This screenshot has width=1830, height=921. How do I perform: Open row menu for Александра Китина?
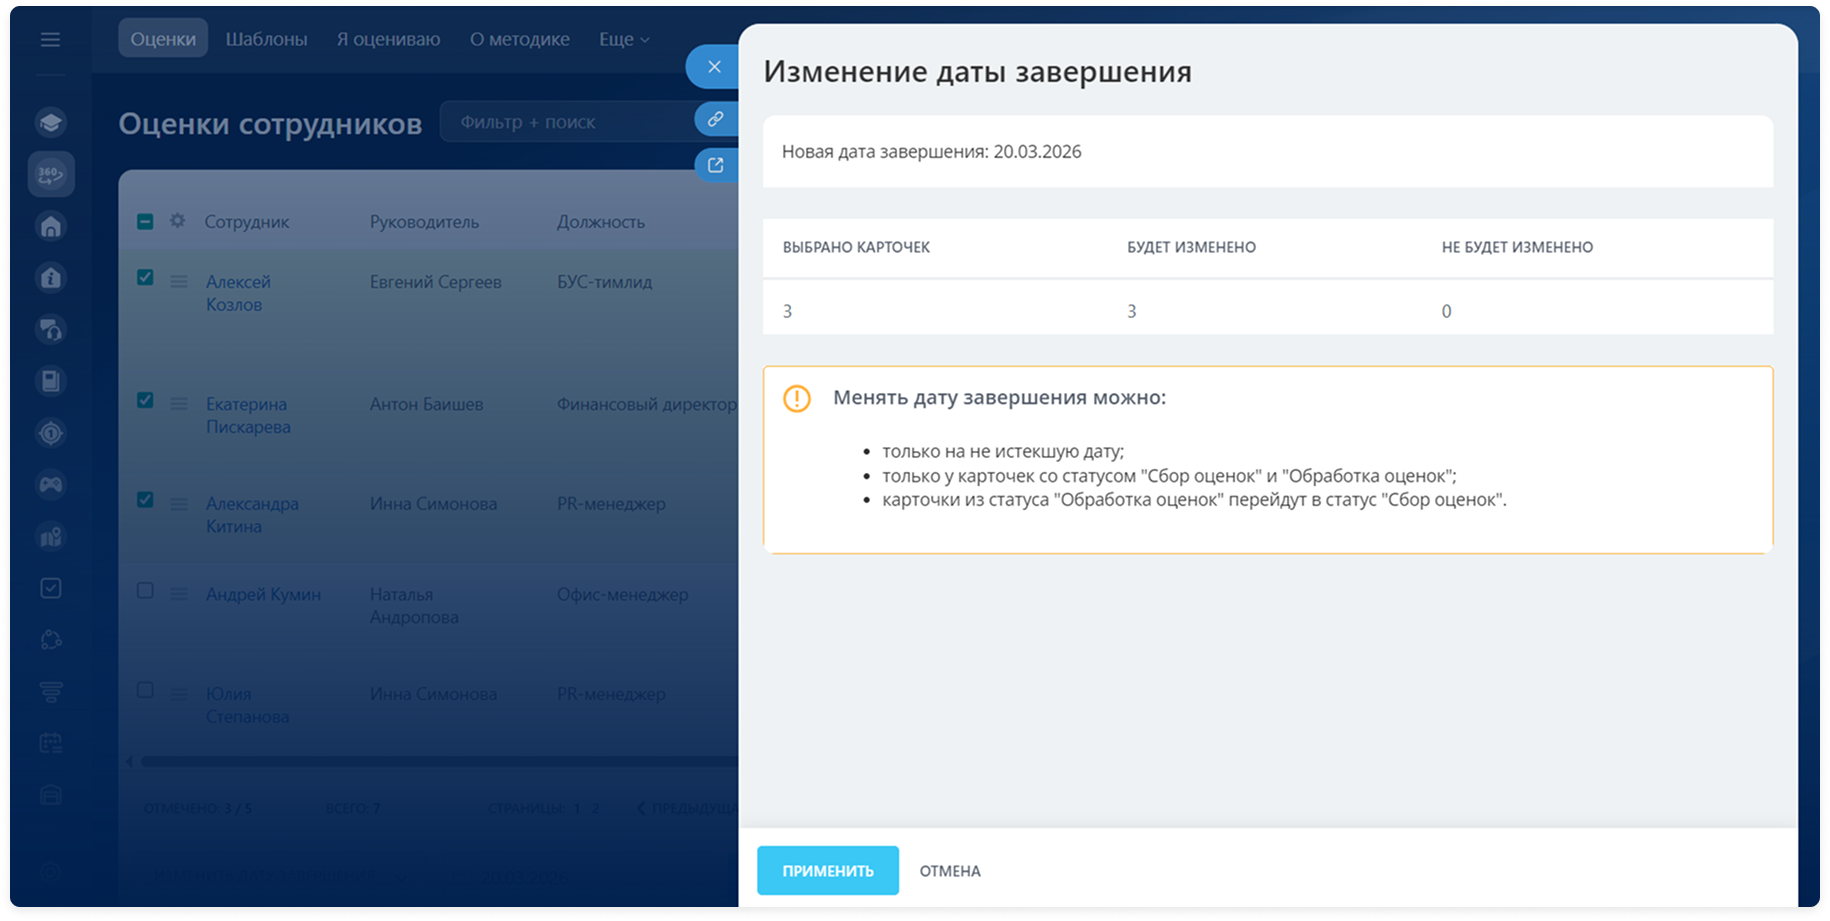179,504
